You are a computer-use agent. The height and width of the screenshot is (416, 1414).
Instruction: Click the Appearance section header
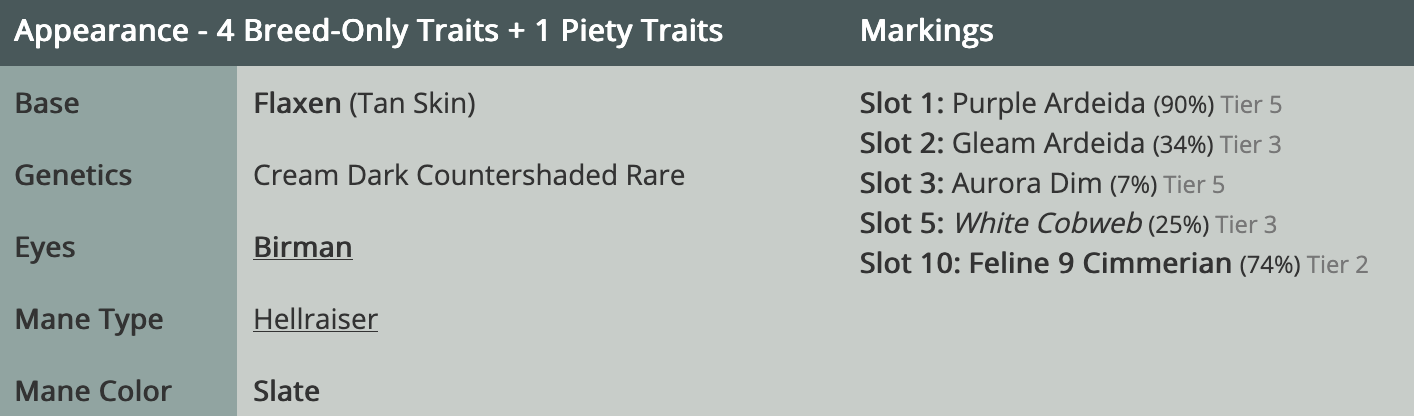click(368, 31)
